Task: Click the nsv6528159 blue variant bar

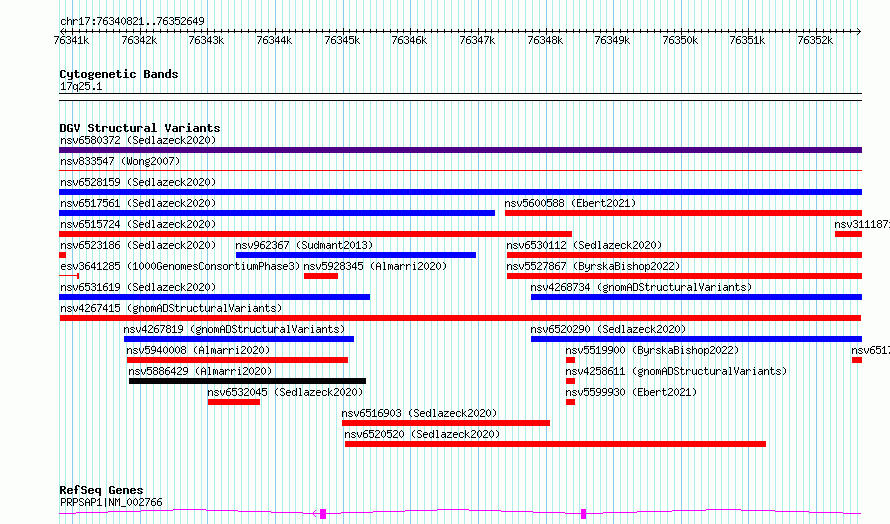Action: coord(460,192)
